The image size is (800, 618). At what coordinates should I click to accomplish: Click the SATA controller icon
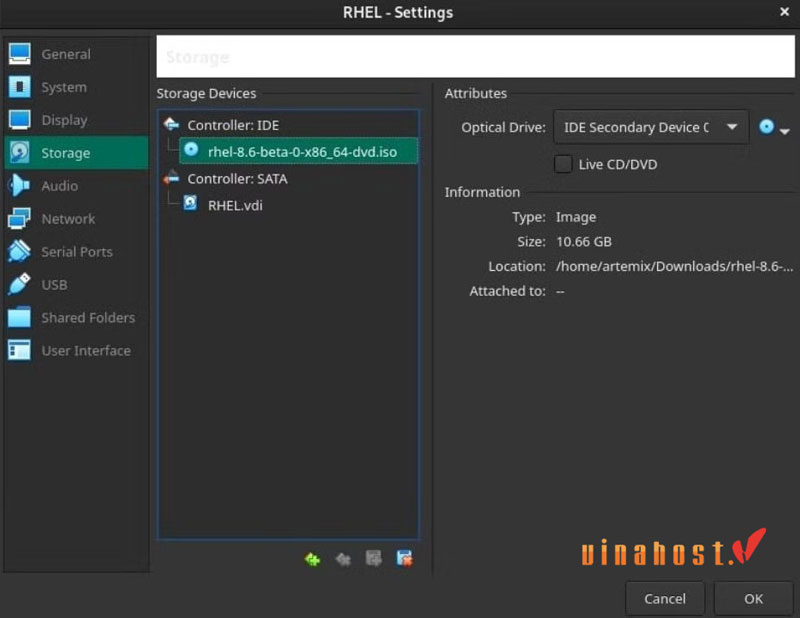click(171, 178)
